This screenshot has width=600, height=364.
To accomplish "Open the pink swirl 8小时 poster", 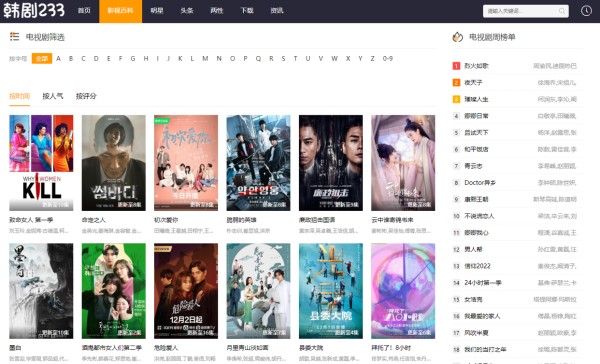I will point(403,291).
